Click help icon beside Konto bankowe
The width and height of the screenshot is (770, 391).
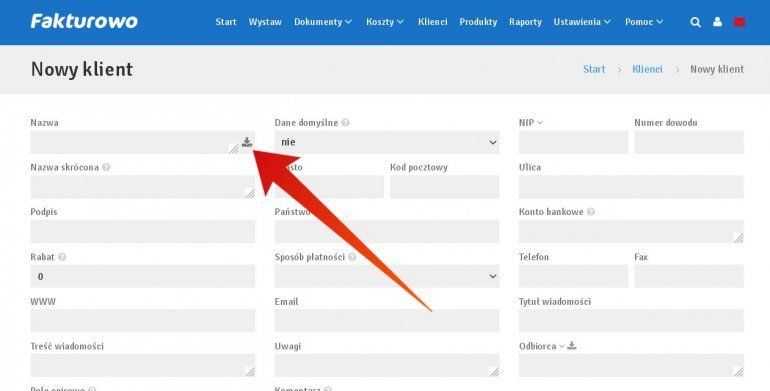[591, 212]
